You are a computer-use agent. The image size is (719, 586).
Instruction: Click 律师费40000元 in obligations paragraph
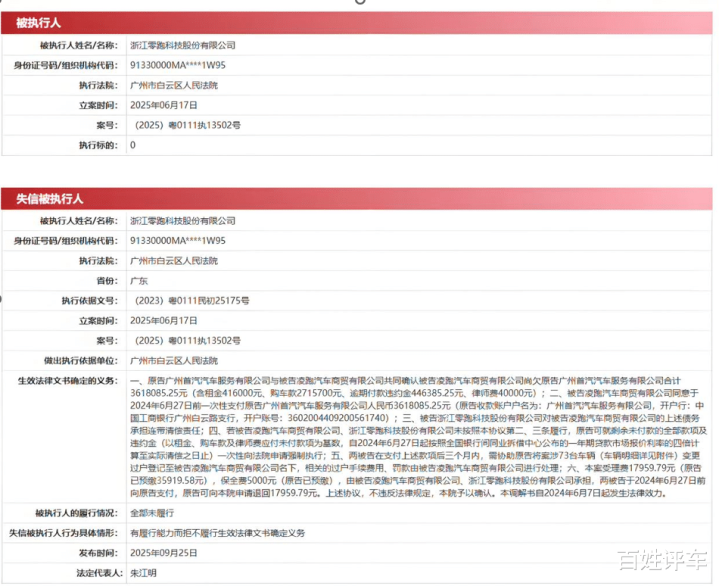coord(502,393)
